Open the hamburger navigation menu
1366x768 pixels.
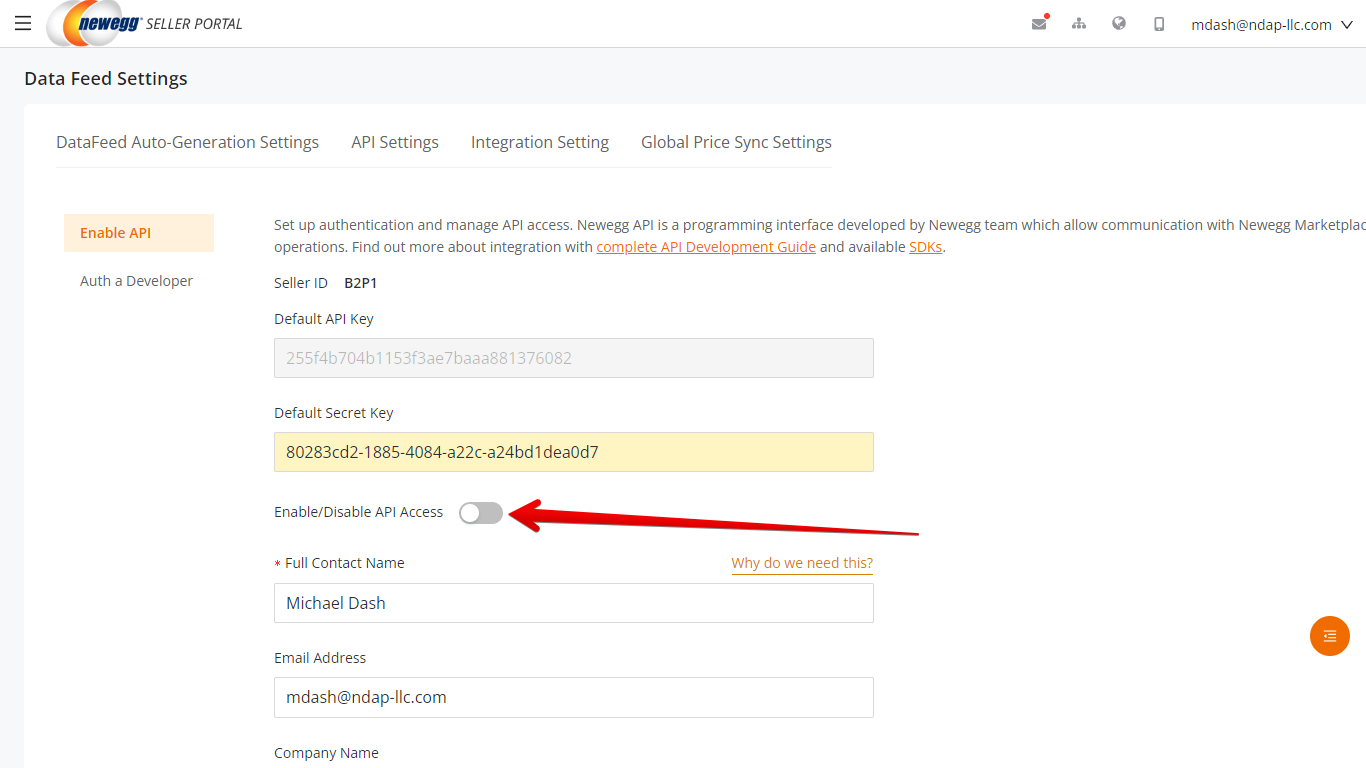tap(23, 23)
